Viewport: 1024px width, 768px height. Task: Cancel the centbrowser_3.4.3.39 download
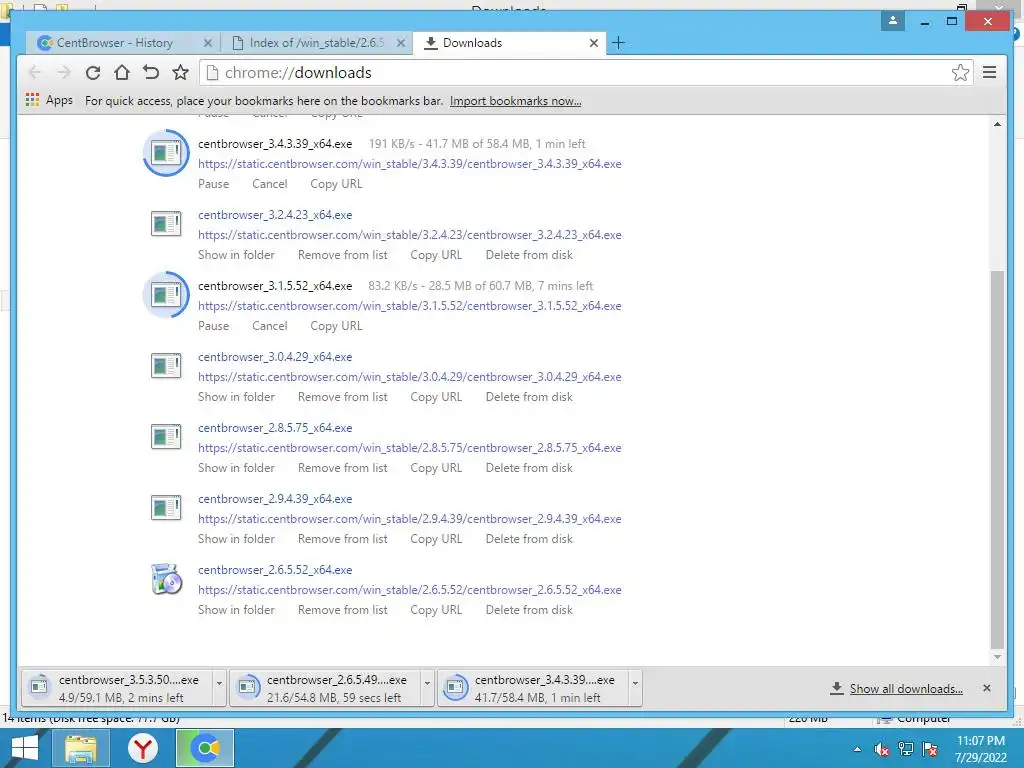click(x=270, y=184)
